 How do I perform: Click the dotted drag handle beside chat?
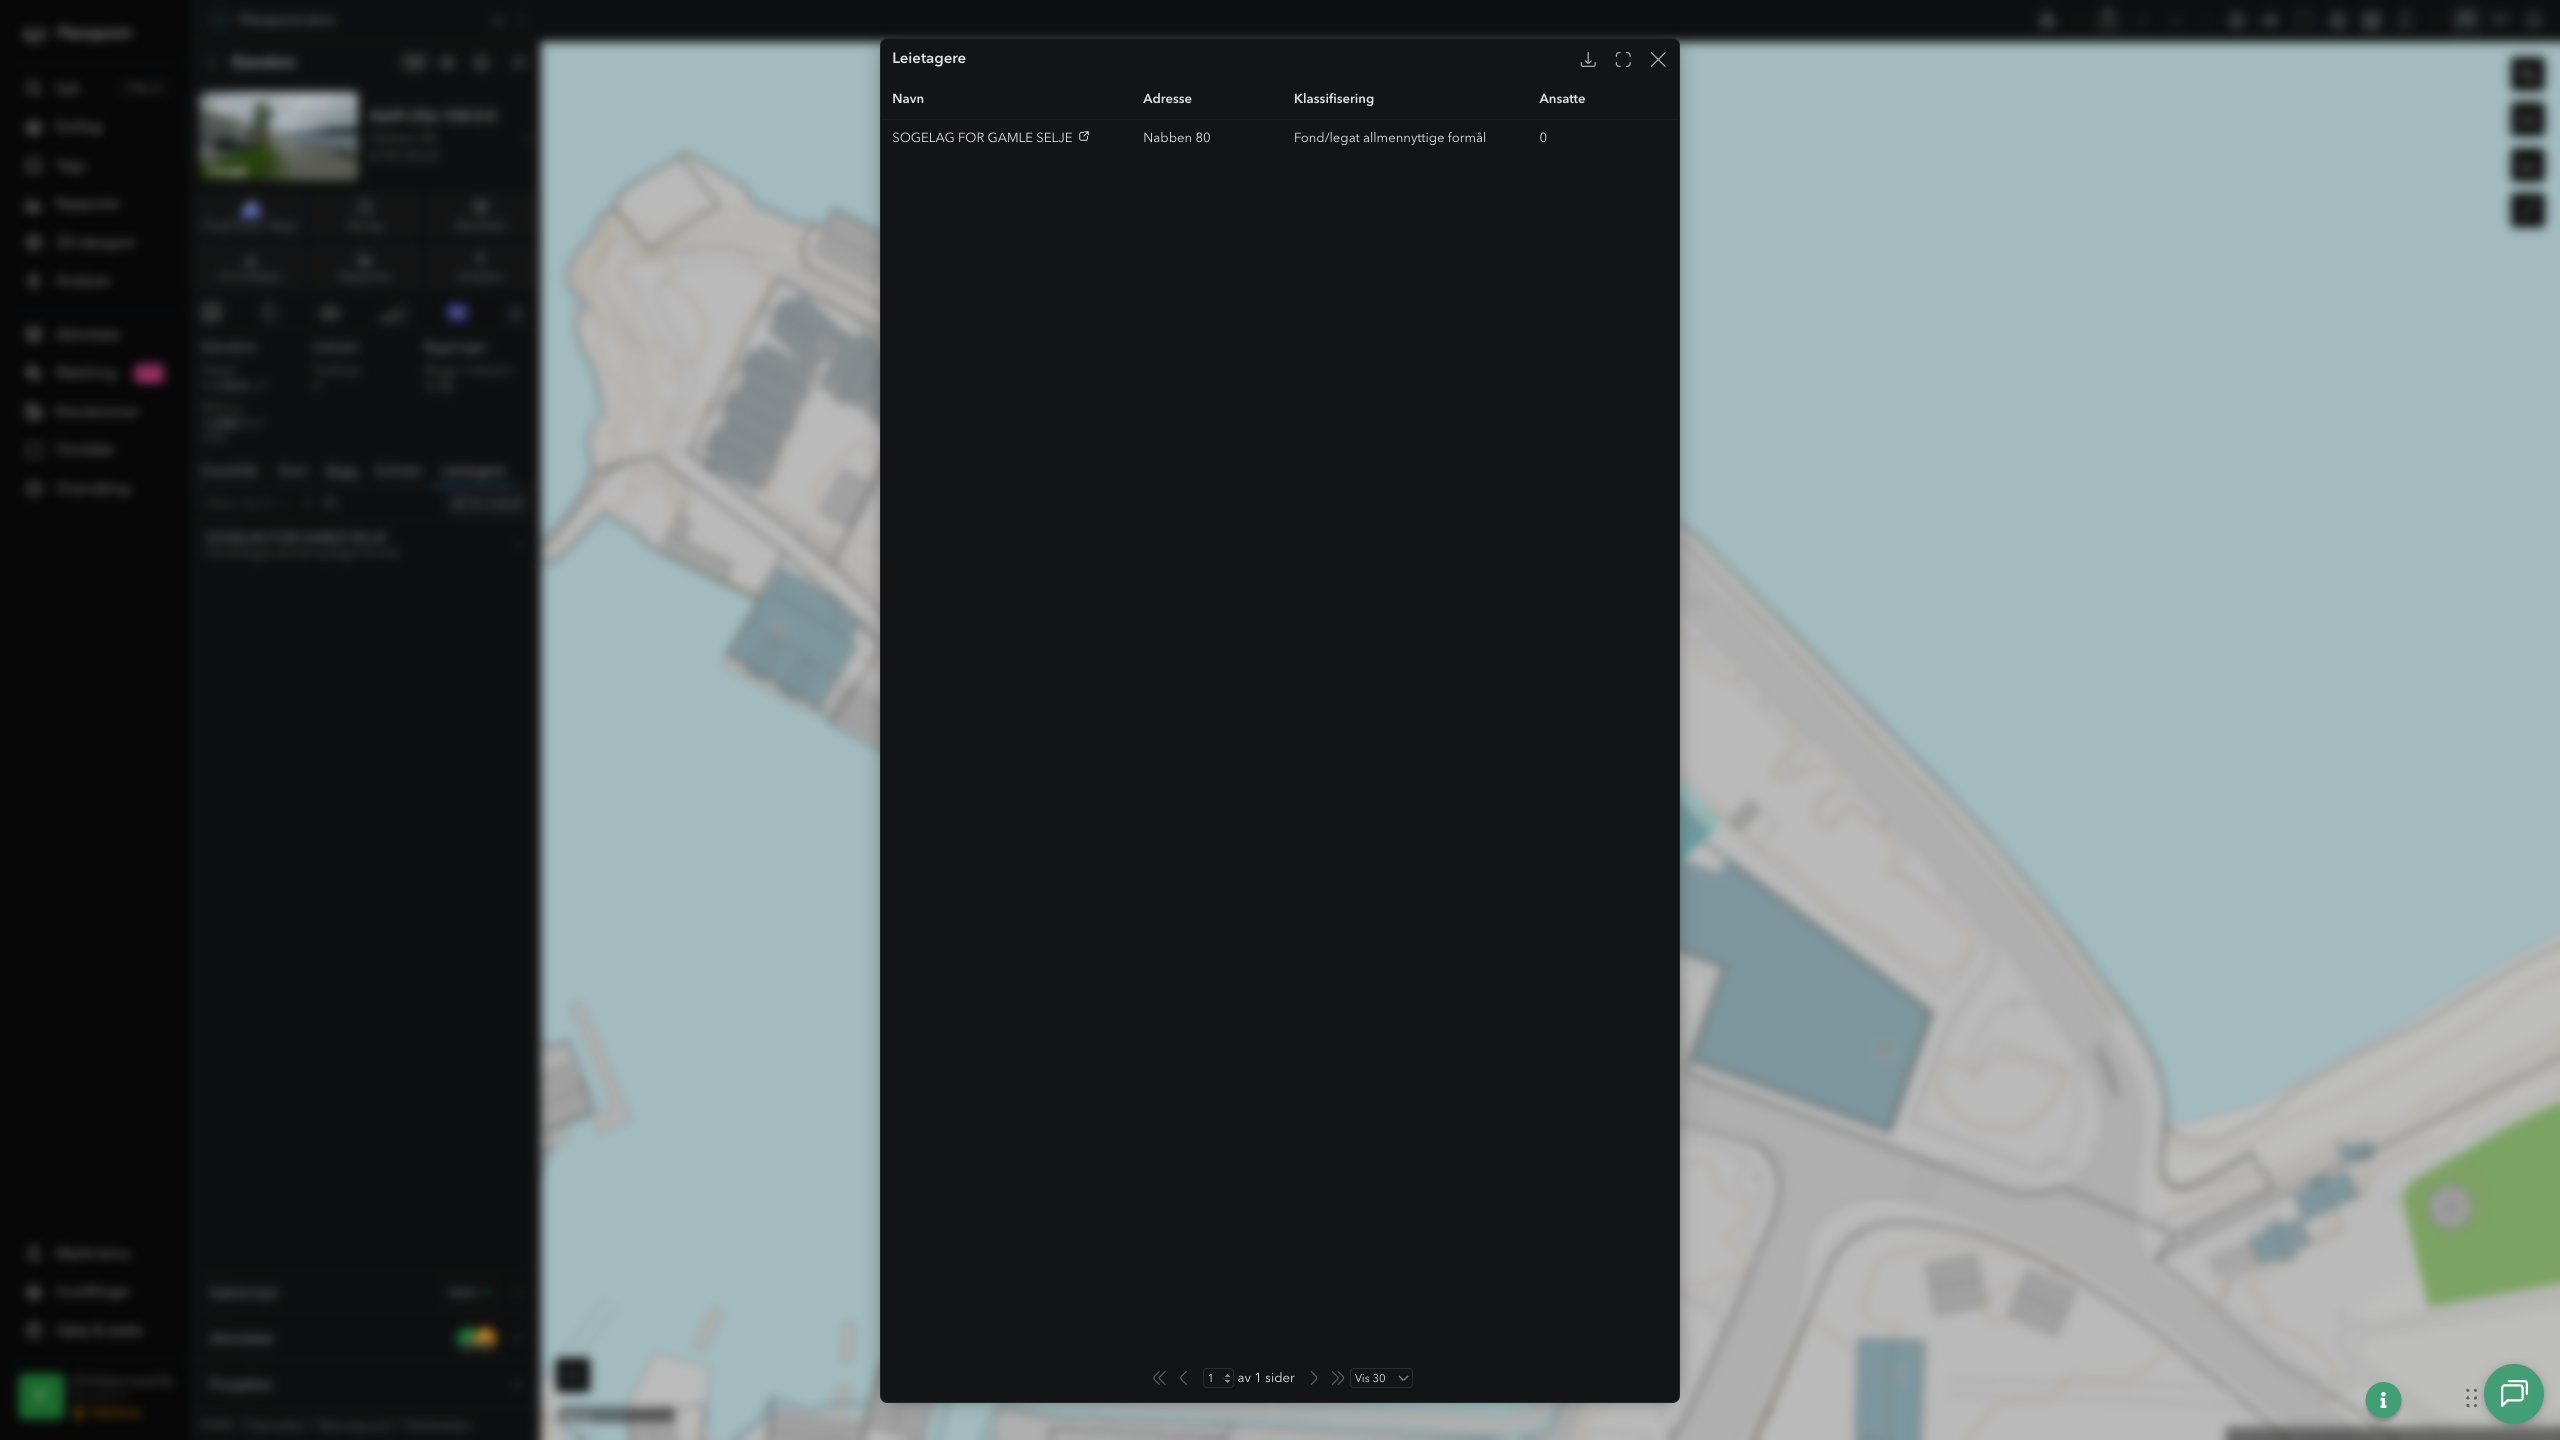[x=2471, y=1398]
